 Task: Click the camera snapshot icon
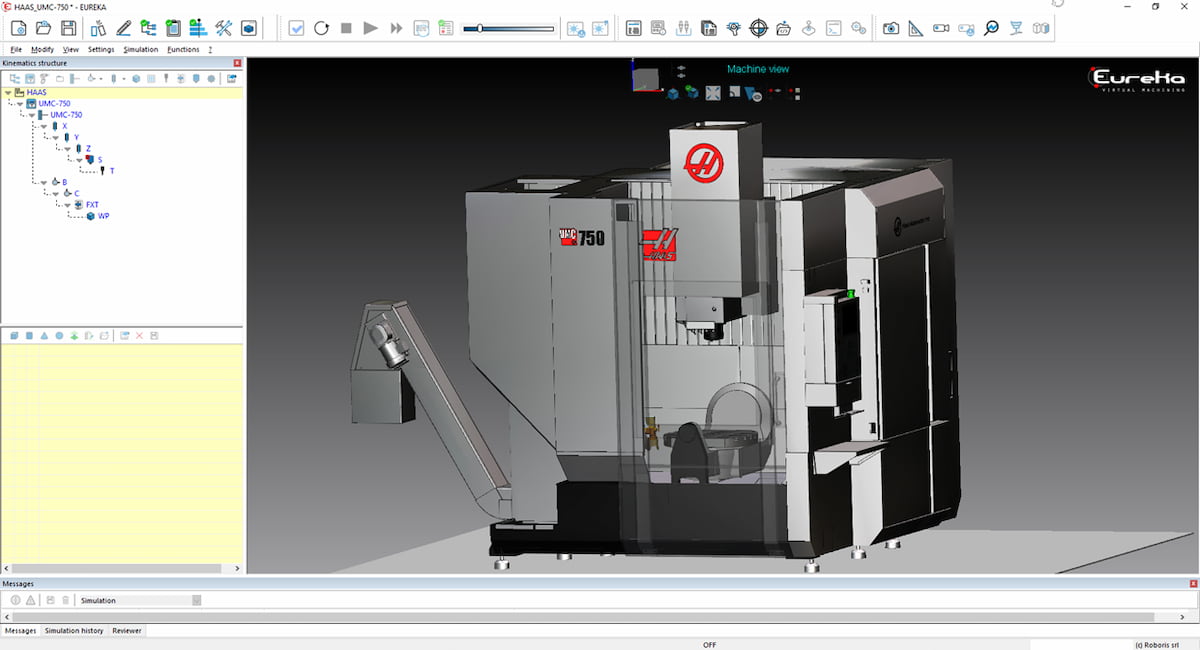(x=890, y=28)
